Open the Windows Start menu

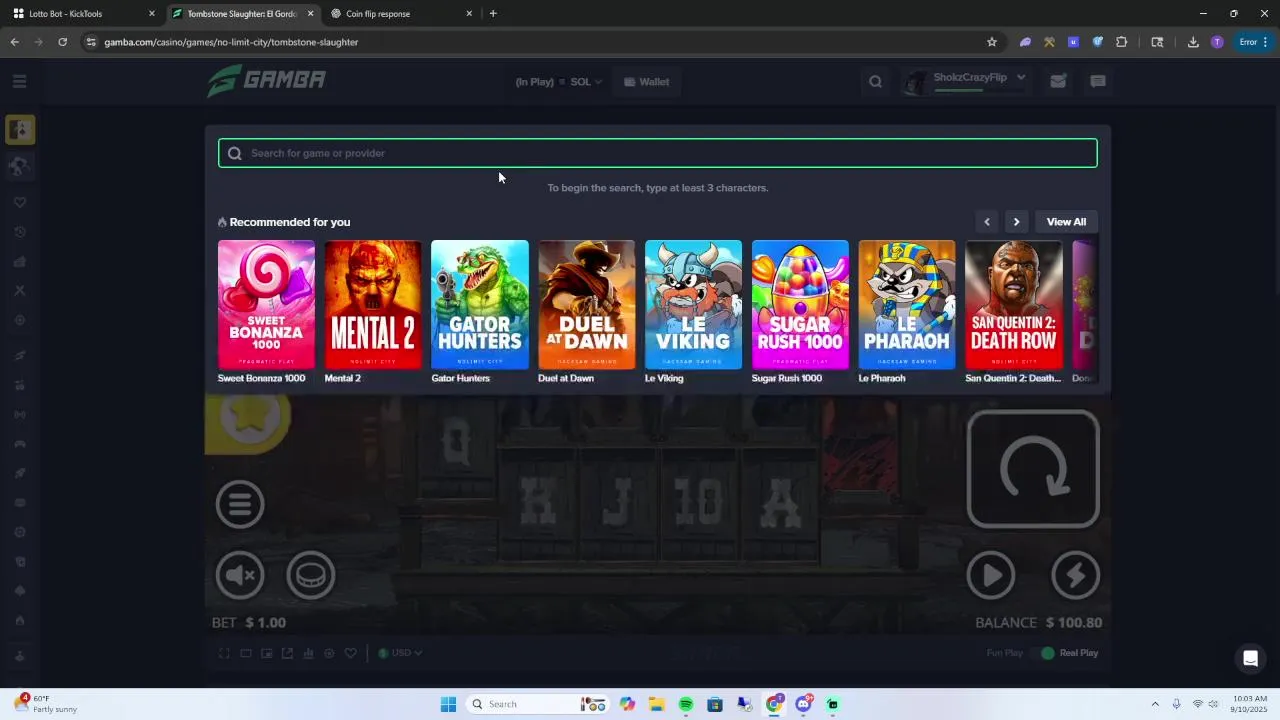coord(448,704)
